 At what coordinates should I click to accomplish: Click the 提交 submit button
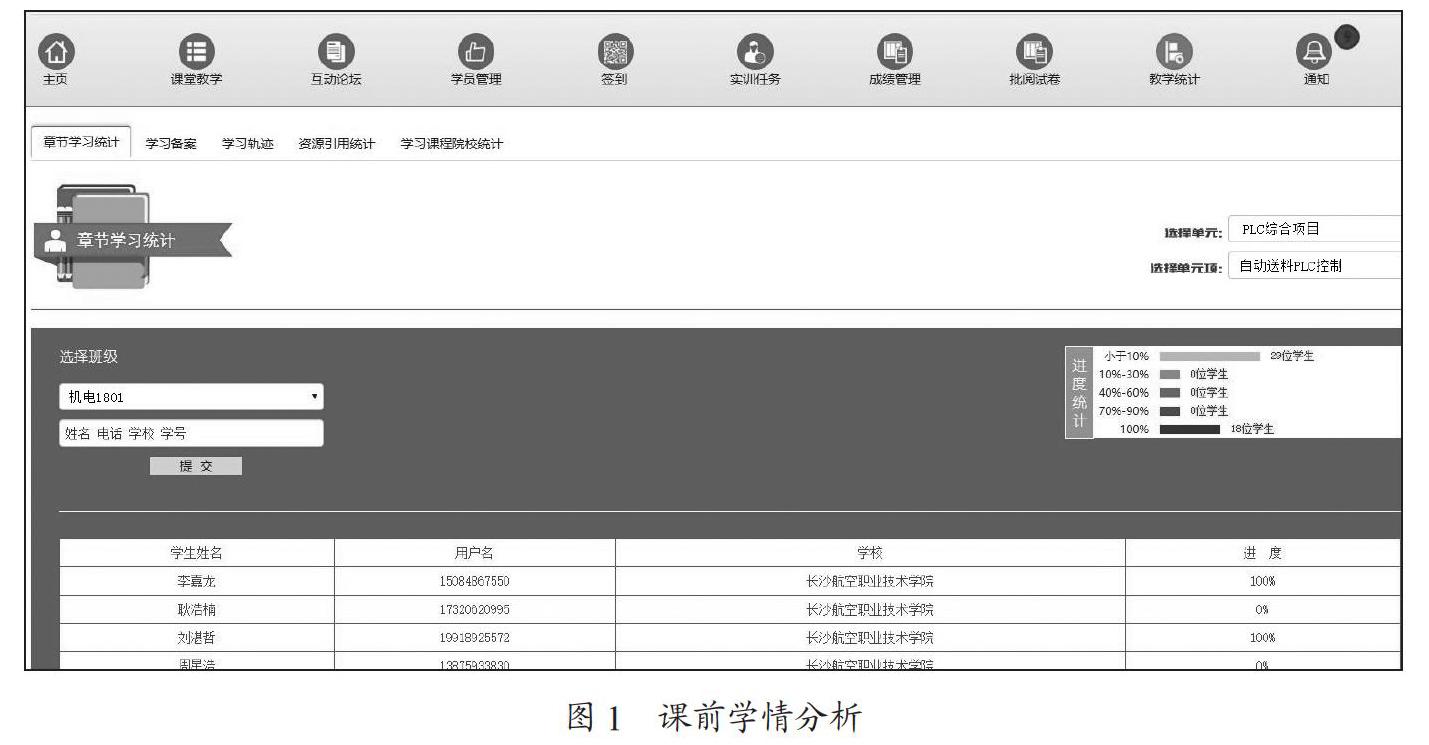196,466
